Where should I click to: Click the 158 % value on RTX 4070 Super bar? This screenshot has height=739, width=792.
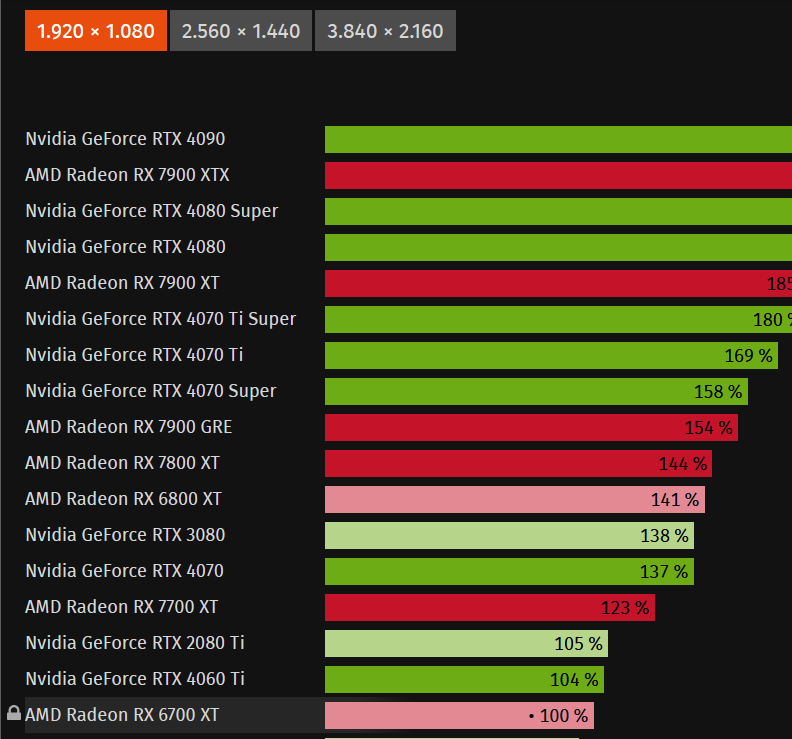718,392
